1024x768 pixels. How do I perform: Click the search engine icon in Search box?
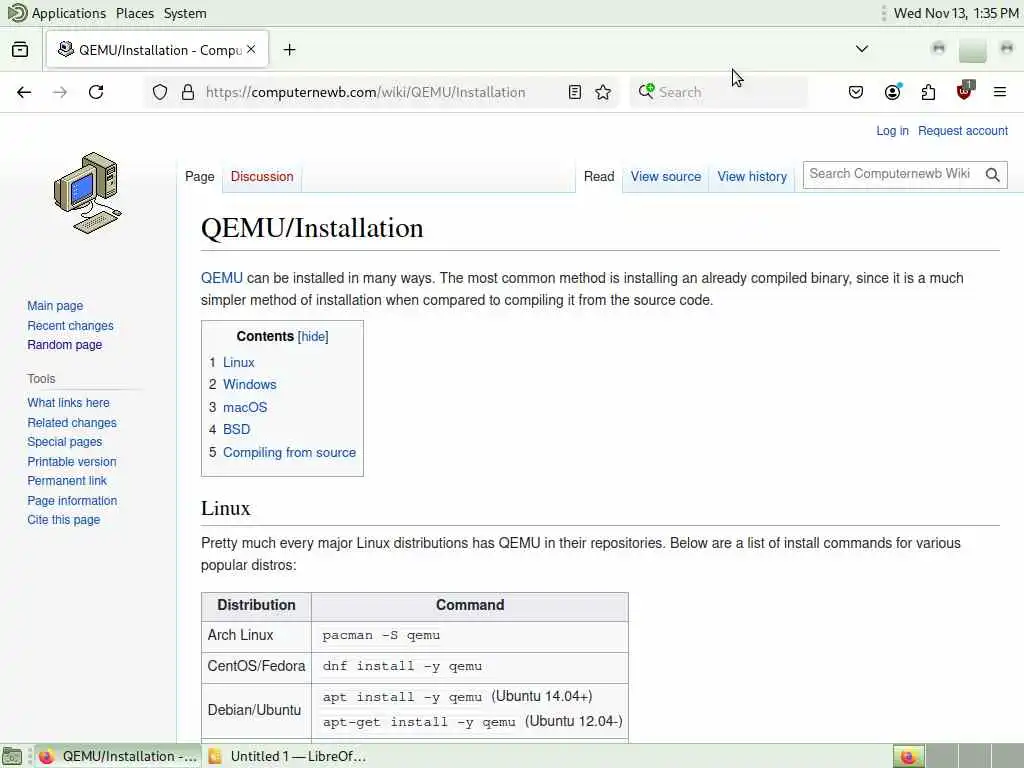pos(647,91)
